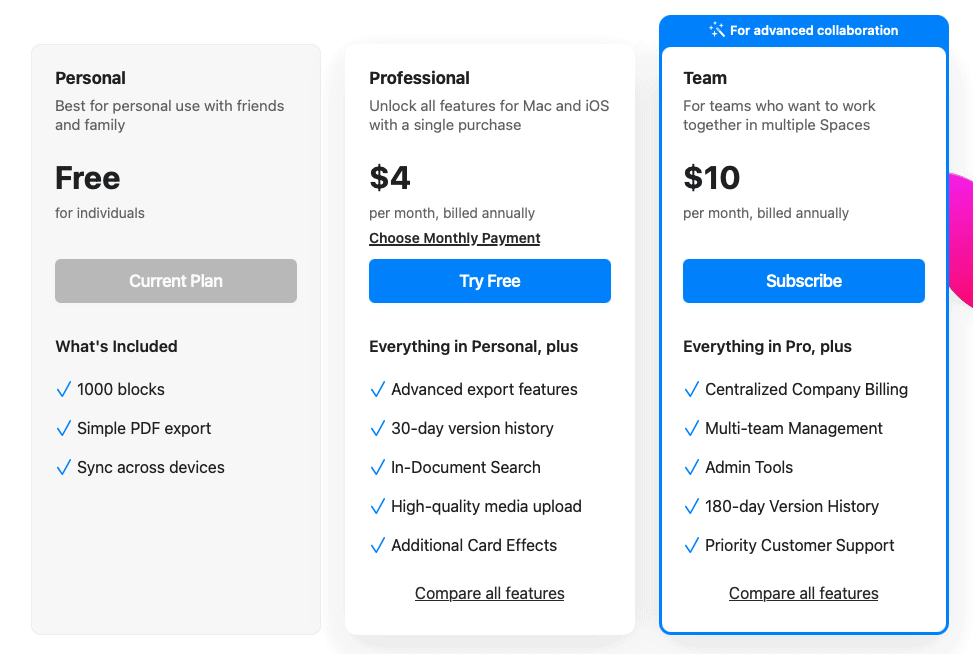Click Subscribe on the Team plan

803,281
